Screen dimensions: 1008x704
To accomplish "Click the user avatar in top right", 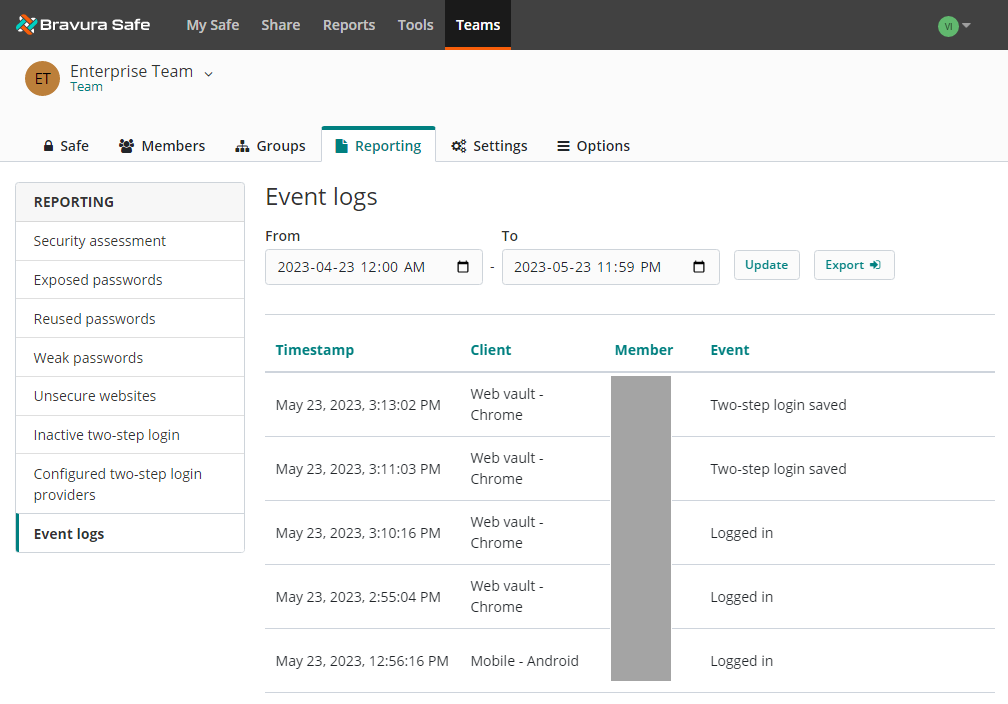I will click(x=947, y=26).
